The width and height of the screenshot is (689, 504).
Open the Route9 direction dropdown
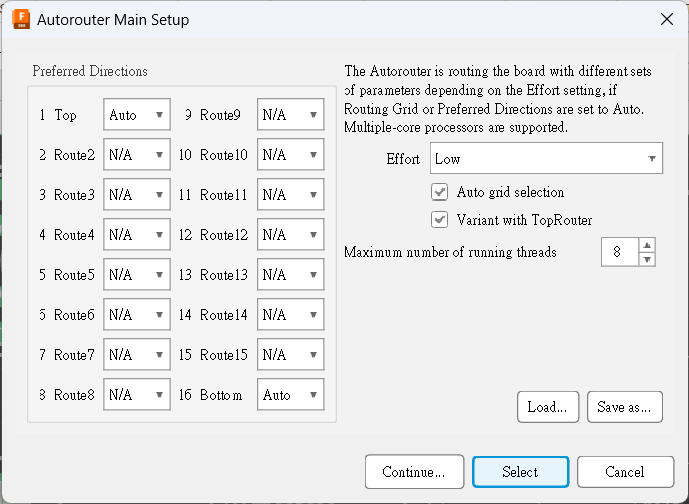(x=291, y=115)
